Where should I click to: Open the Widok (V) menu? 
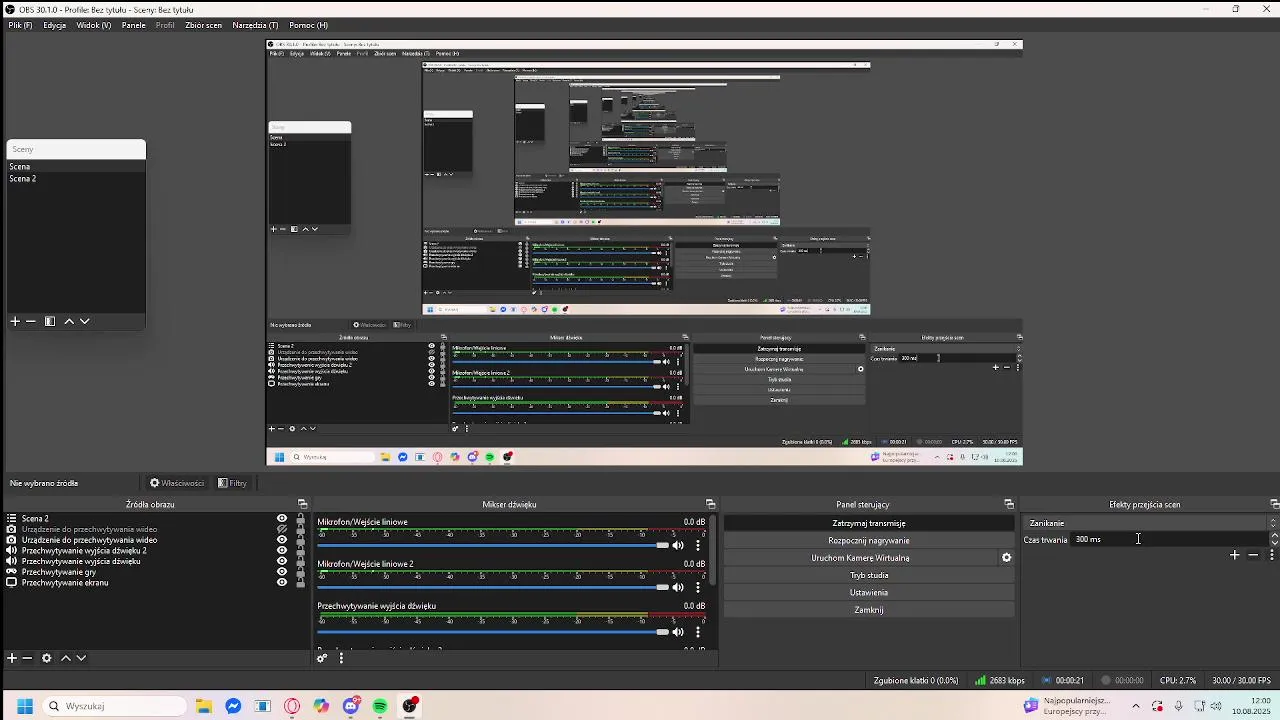click(94, 25)
